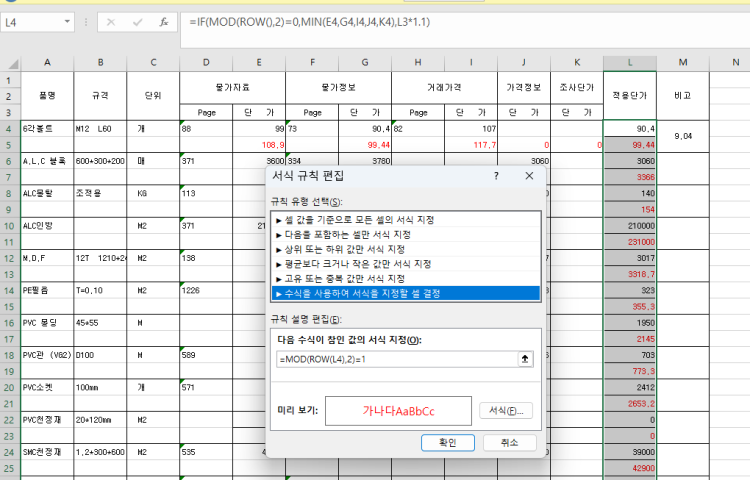Image resolution: width=750 pixels, height=480 pixels.
Task: Select rule type 셀 값을 기준으로 모든 셀의 서식 지정
Action: [406, 219]
